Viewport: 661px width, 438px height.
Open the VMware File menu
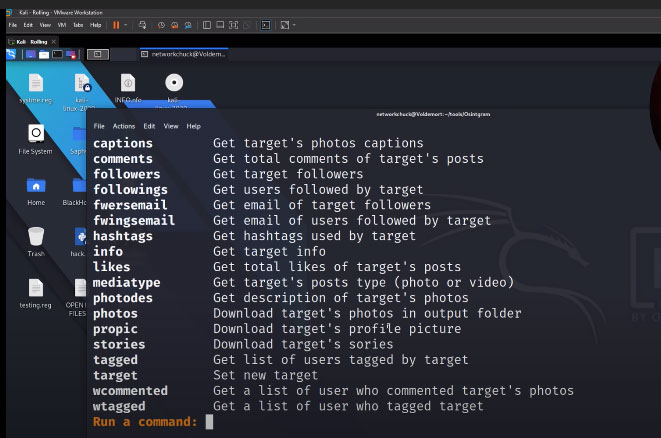point(13,25)
